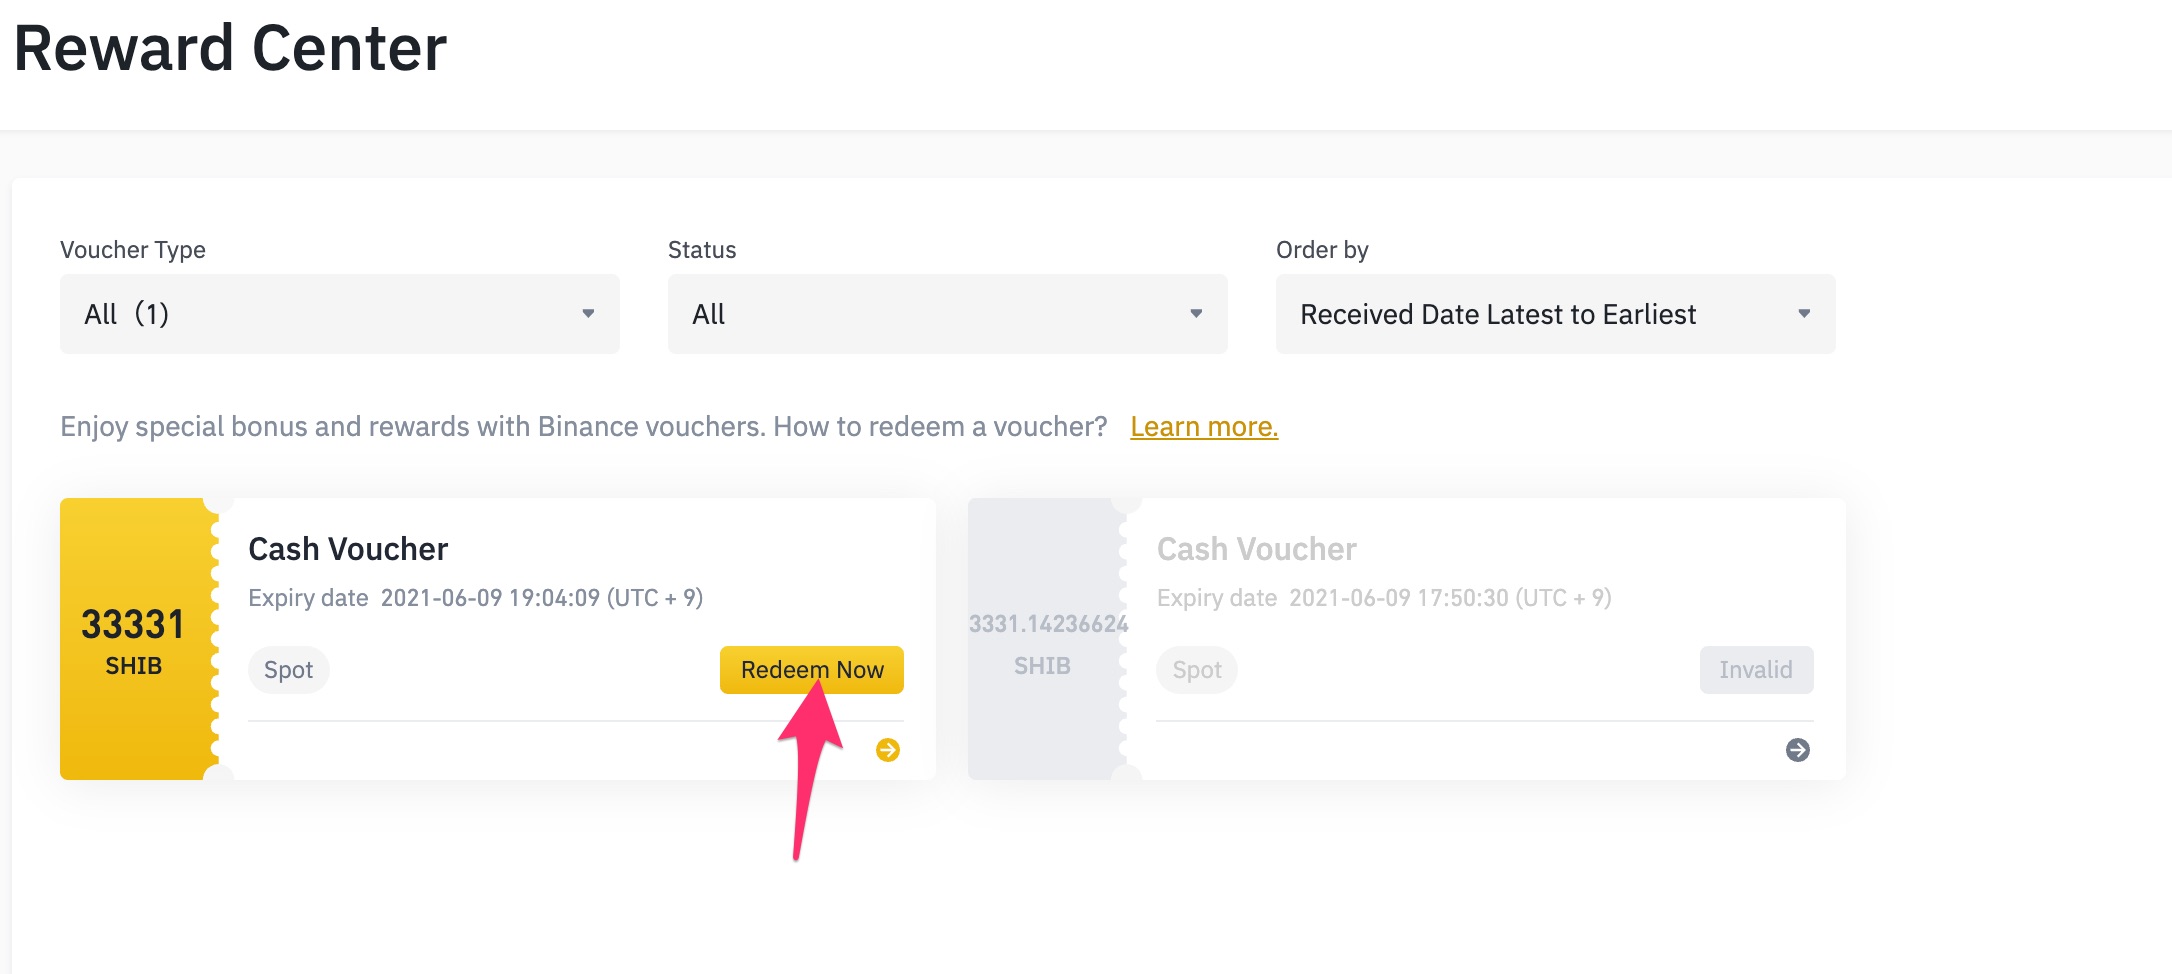
Task: Open the Voucher Type 'All (1)' dropdown
Action: click(338, 314)
